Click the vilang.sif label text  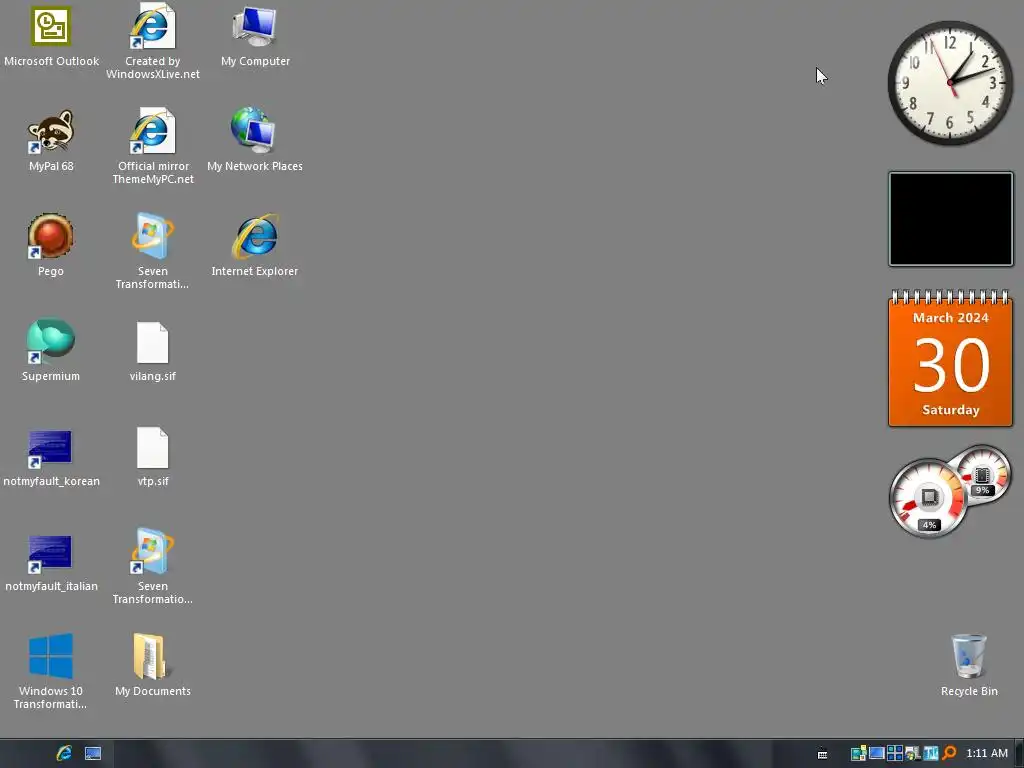(x=153, y=376)
